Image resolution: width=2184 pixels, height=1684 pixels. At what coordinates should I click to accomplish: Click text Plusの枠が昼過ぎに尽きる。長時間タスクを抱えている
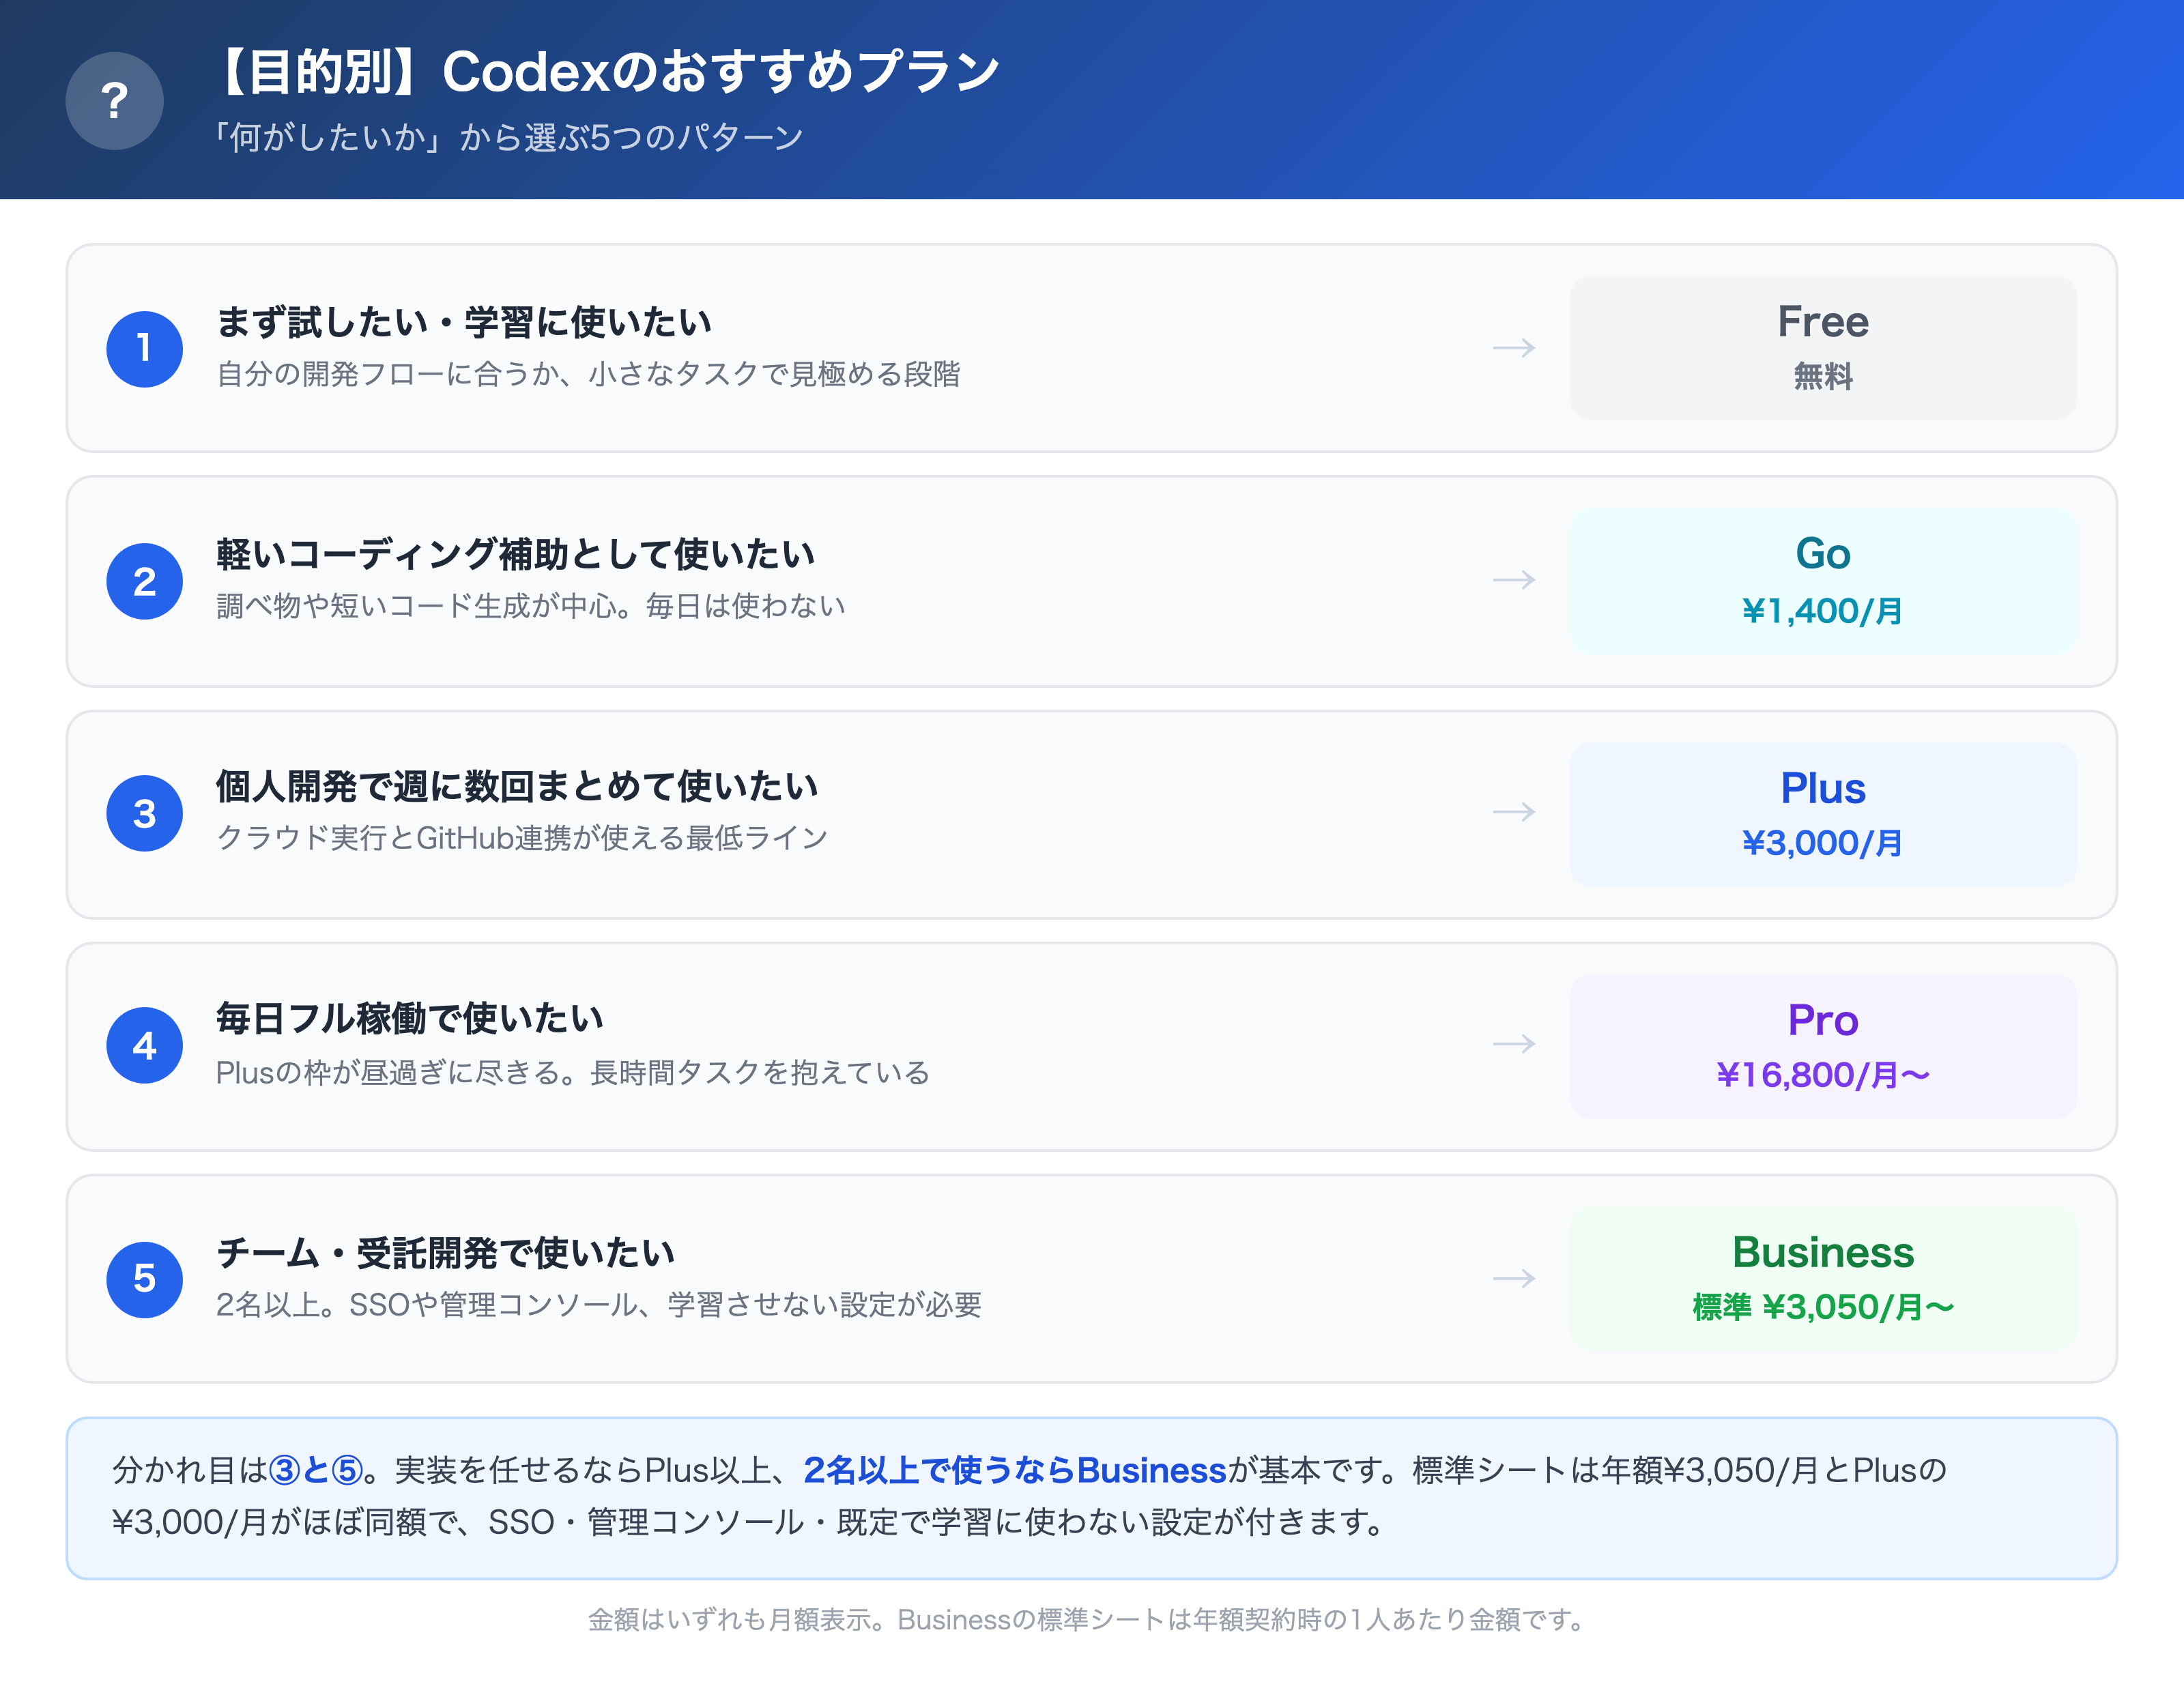pos(573,1073)
